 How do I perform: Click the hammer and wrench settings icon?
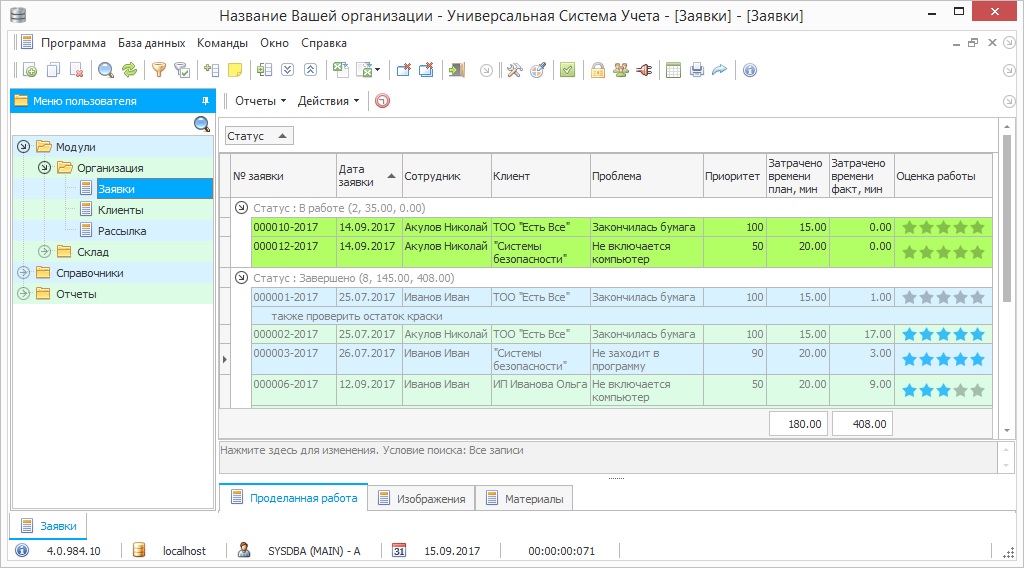click(x=515, y=71)
